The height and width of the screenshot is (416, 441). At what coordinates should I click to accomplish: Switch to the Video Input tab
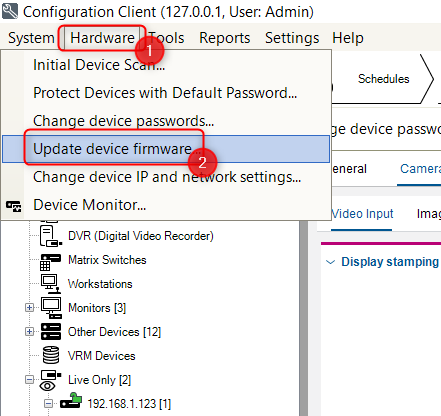[362, 214]
